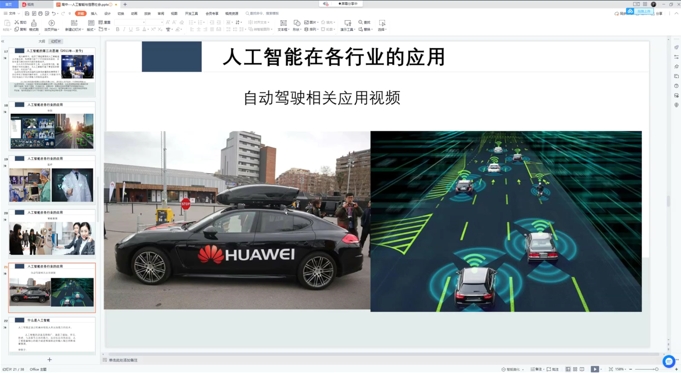
Task: Click the undo arrow in quick access toolbar
Action: pyautogui.click(x=54, y=13)
